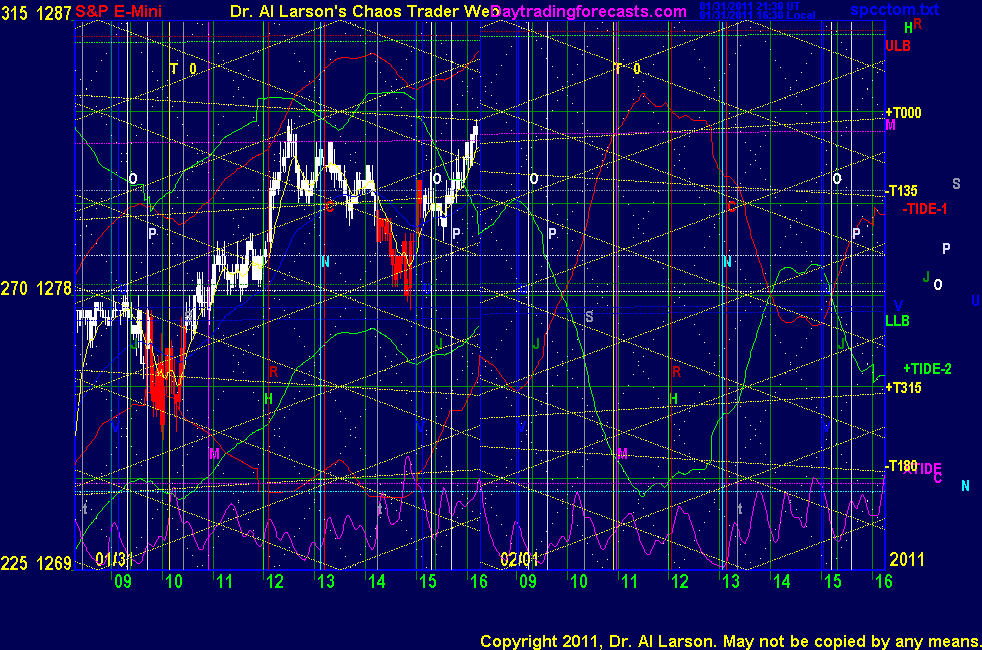Select the "-T135" level label
Viewport: 982px width, 650px height.
tap(902, 191)
